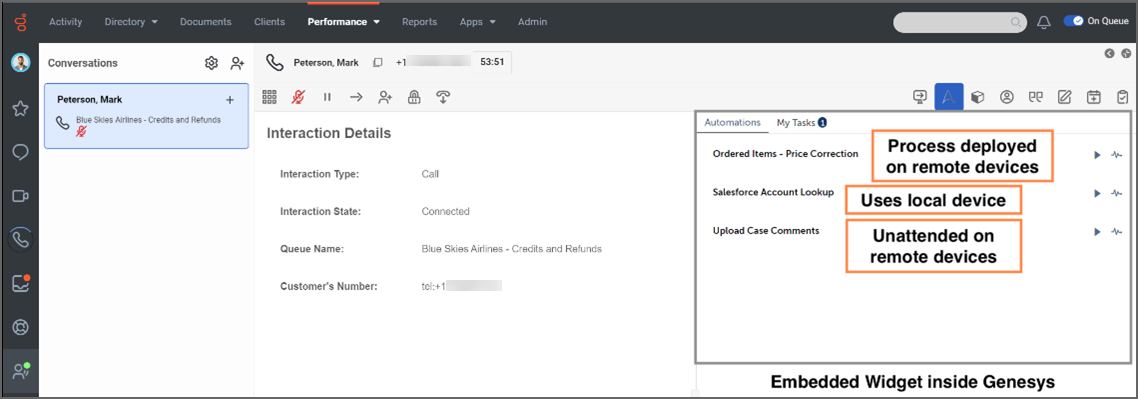Open the Automations widget A icon

949,96
